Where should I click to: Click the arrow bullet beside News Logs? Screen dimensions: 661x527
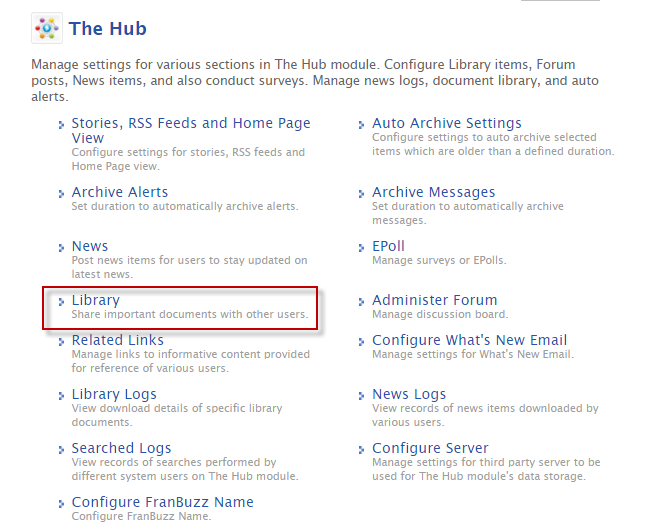(x=361, y=395)
